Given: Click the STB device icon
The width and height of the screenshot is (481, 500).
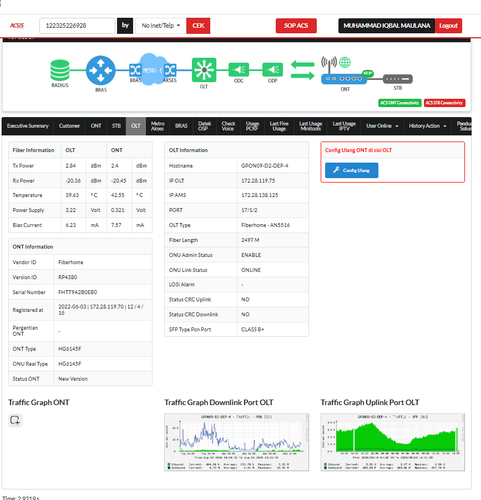Looking at the screenshot, I should 398,79.
